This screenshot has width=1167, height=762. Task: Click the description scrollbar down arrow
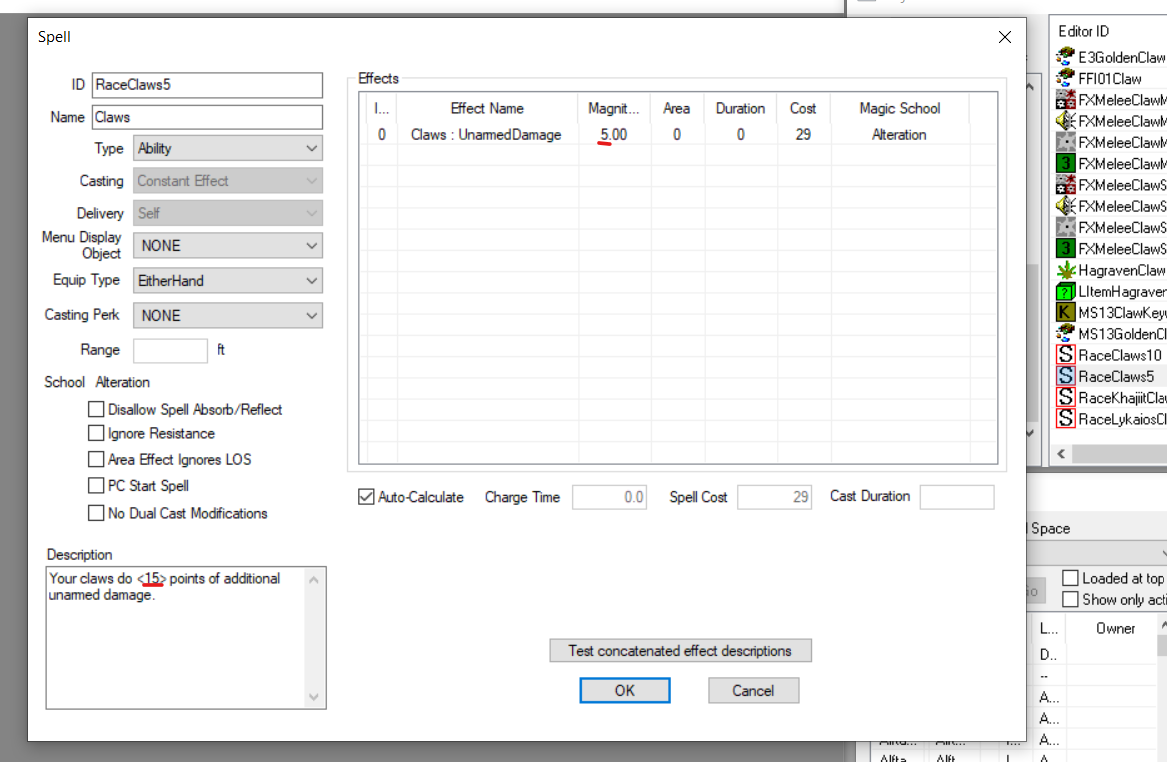314,697
